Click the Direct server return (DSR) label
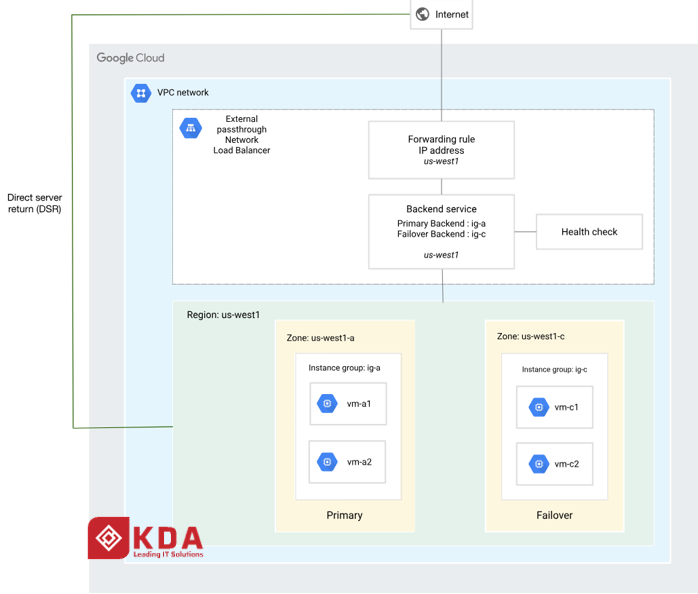Screen dimensions: 698x594 click(x=34, y=203)
